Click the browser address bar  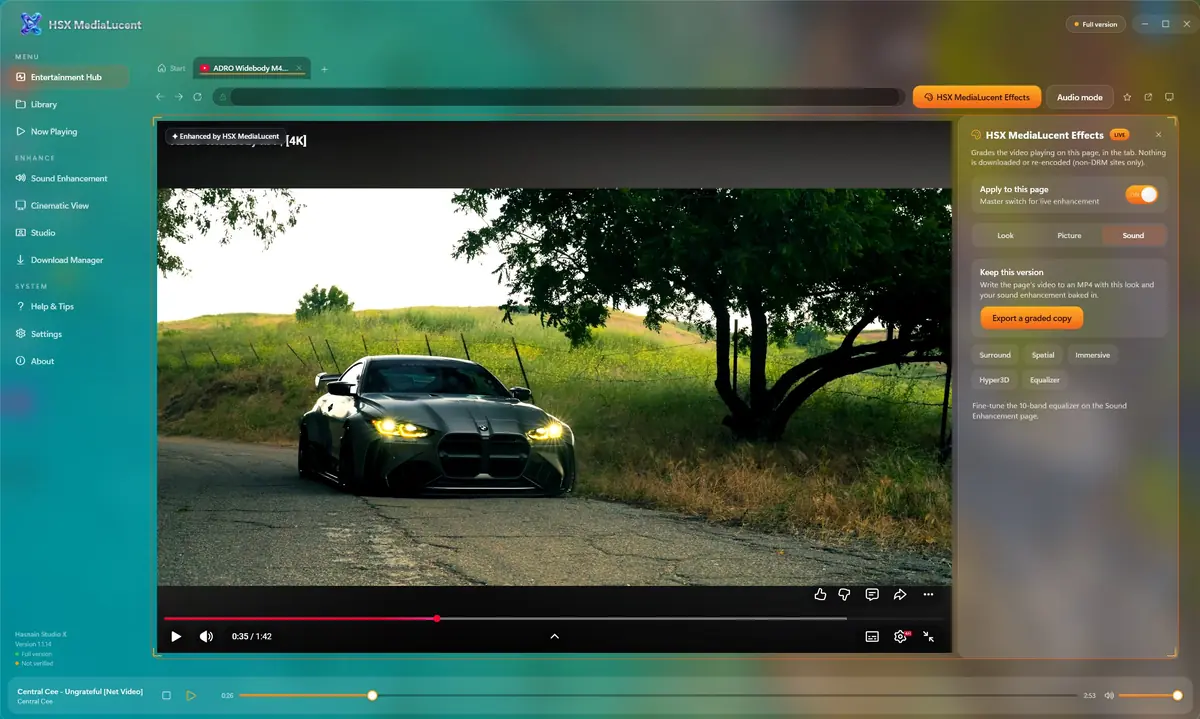point(558,97)
